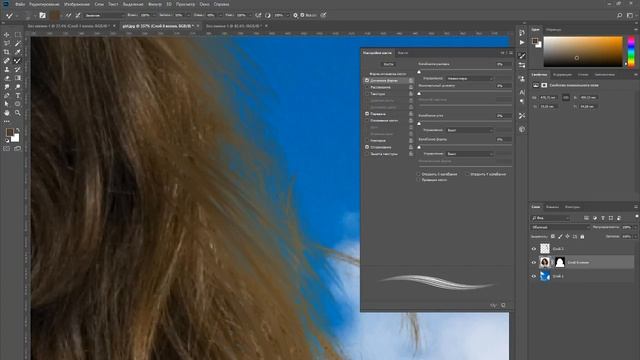This screenshot has width=640, height=360.
Task: Open search magnifier in the options bar
Action: (620, 16)
